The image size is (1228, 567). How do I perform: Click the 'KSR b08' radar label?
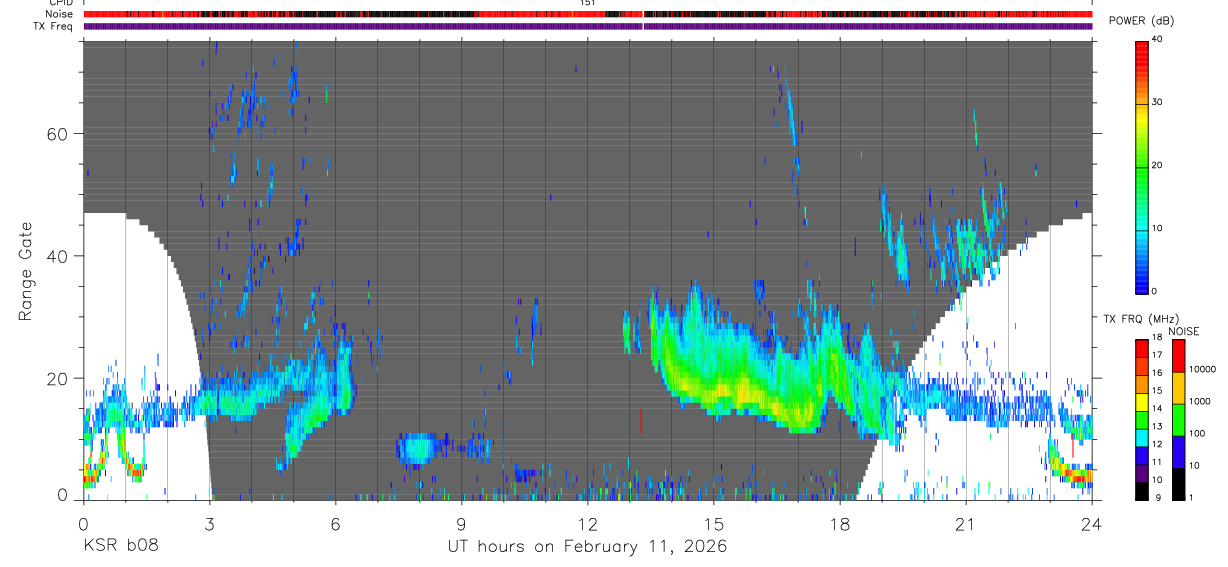(120, 546)
